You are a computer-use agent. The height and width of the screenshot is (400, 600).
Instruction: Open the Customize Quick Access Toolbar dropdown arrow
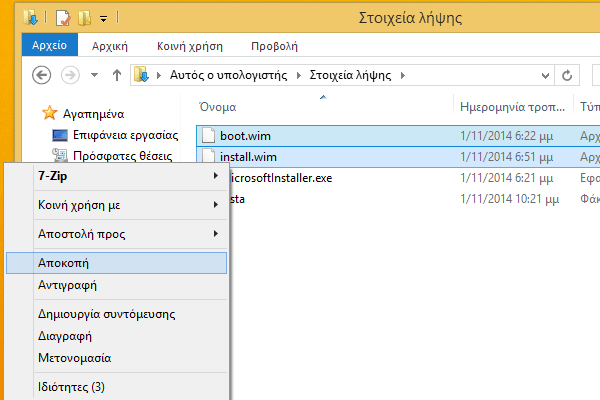[x=103, y=18]
